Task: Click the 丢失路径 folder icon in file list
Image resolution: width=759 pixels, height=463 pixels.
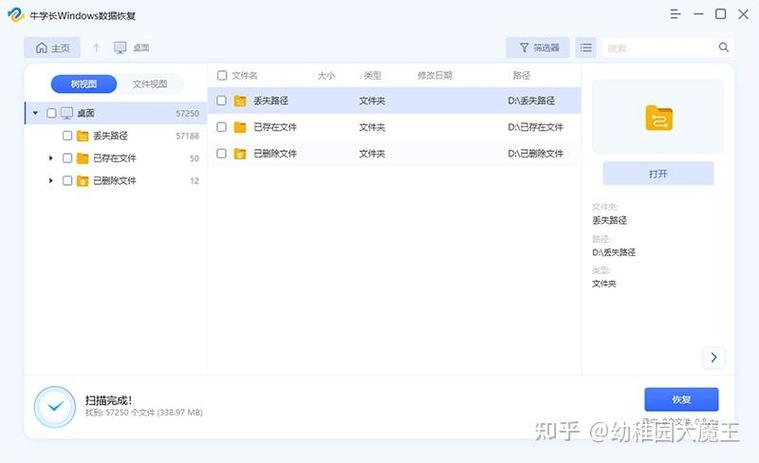Action: [x=240, y=101]
